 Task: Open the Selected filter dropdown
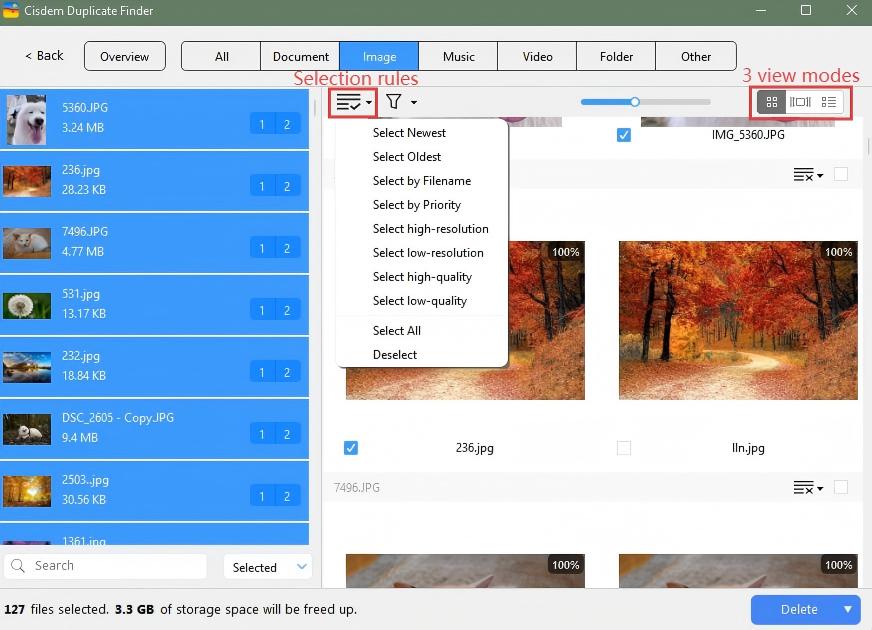click(x=268, y=567)
